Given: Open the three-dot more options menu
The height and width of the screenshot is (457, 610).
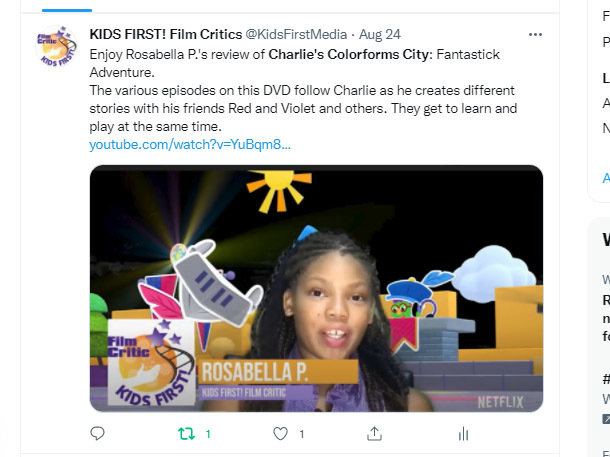Looking at the screenshot, I should (x=535, y=35).
